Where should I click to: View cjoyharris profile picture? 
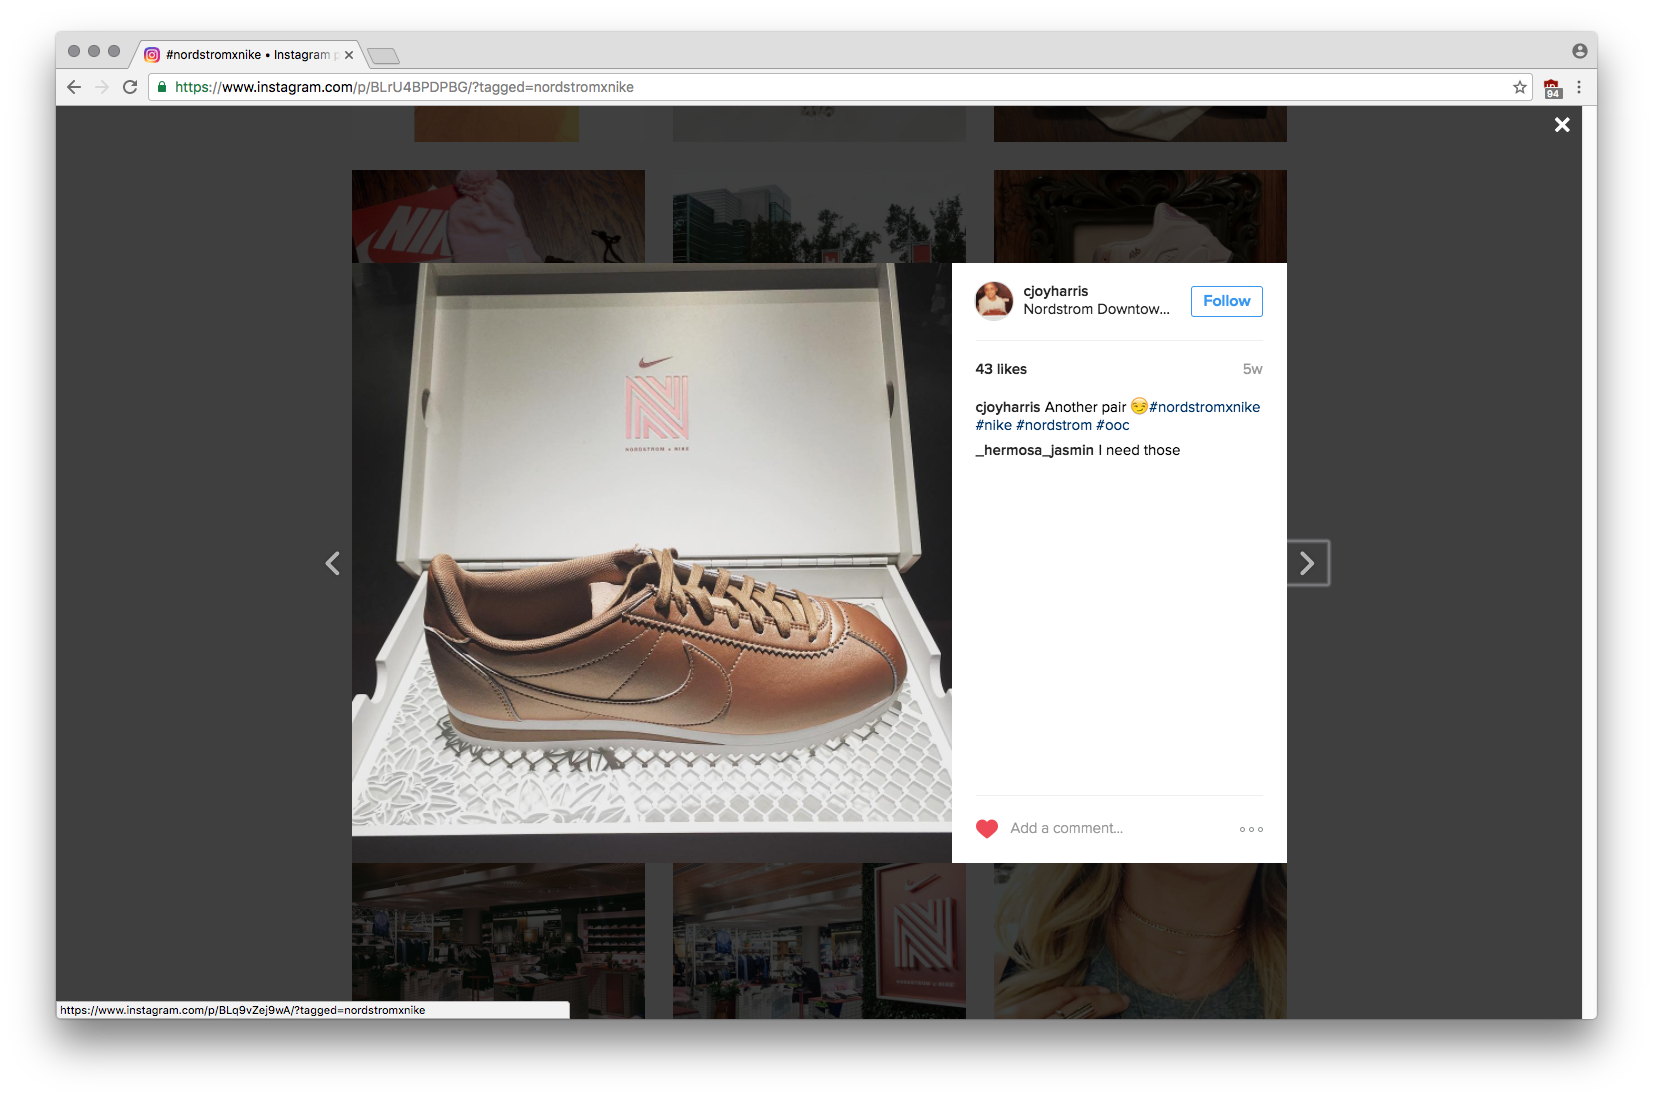click(x=994, y=301)
